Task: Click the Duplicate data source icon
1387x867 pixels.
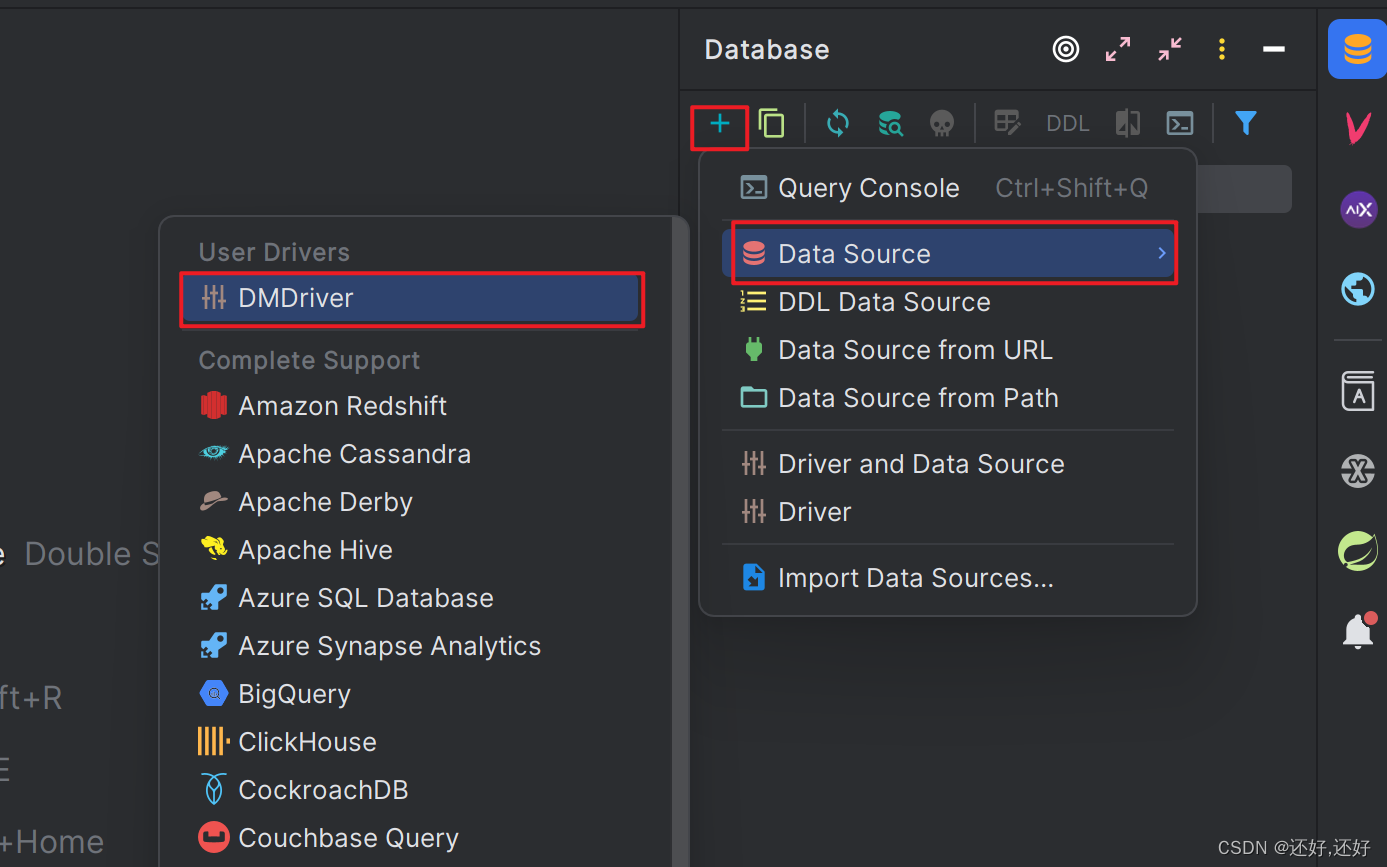Action: pyautogui.click(x=771, y=124)
